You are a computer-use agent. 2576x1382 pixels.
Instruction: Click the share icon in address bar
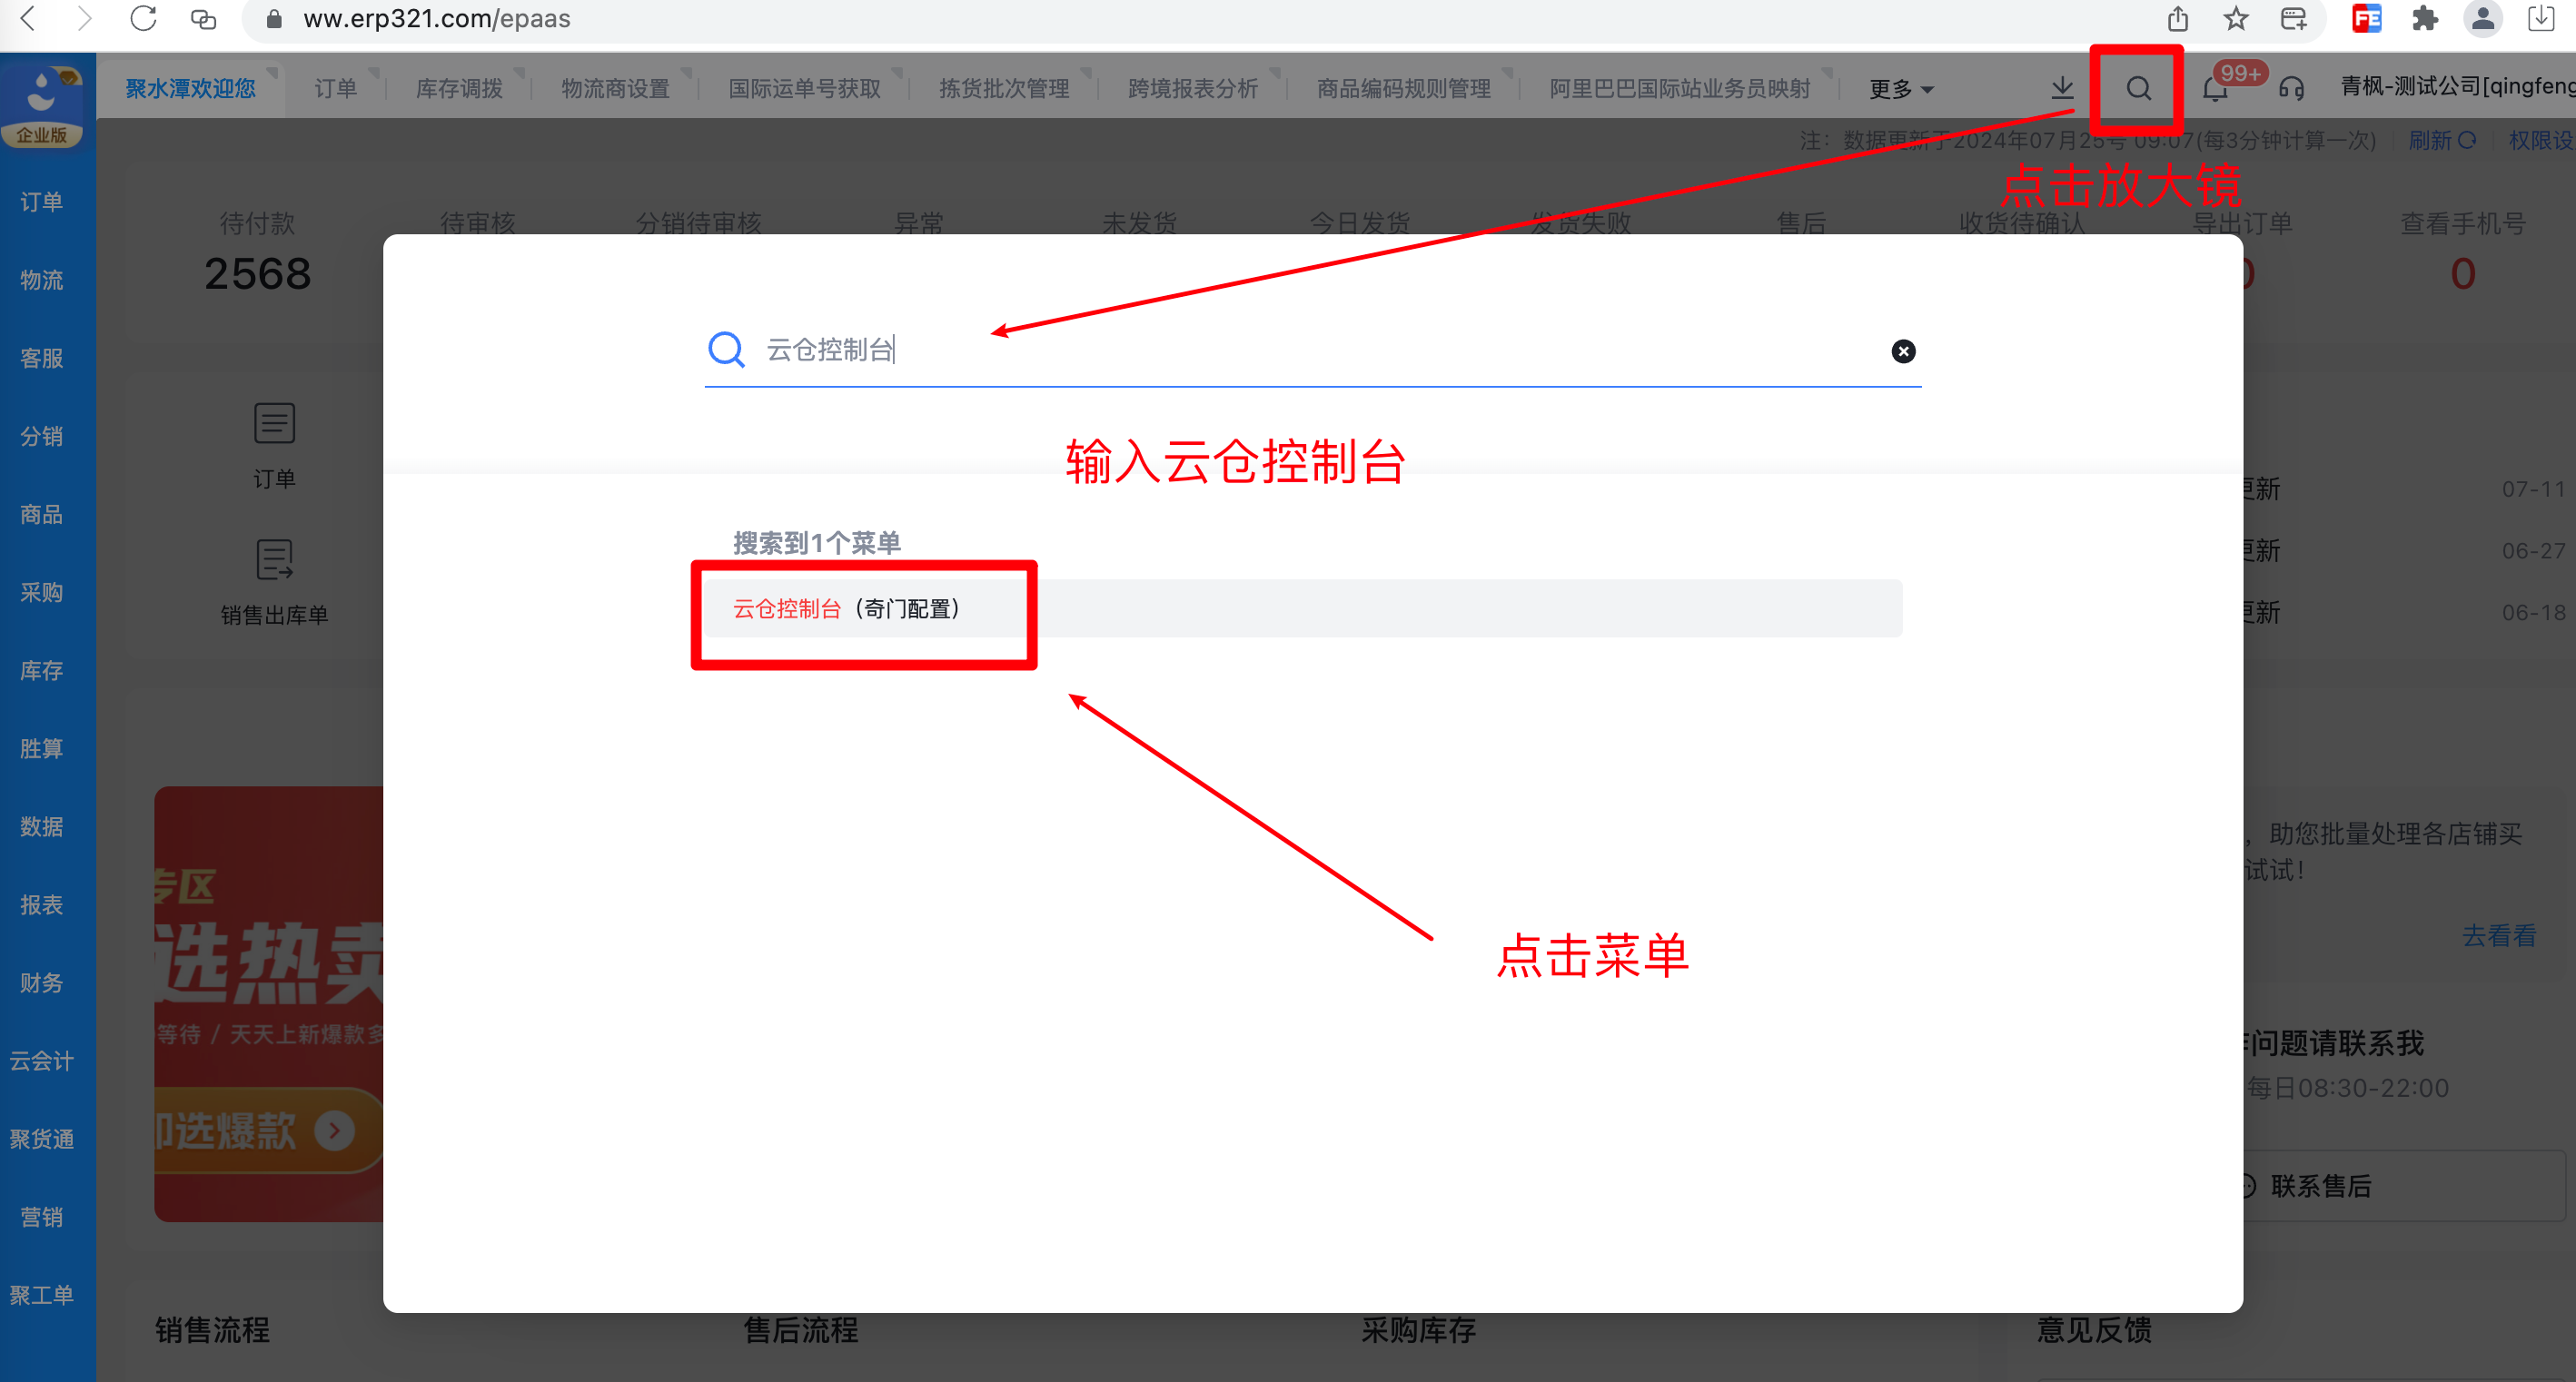[2178, 18]
